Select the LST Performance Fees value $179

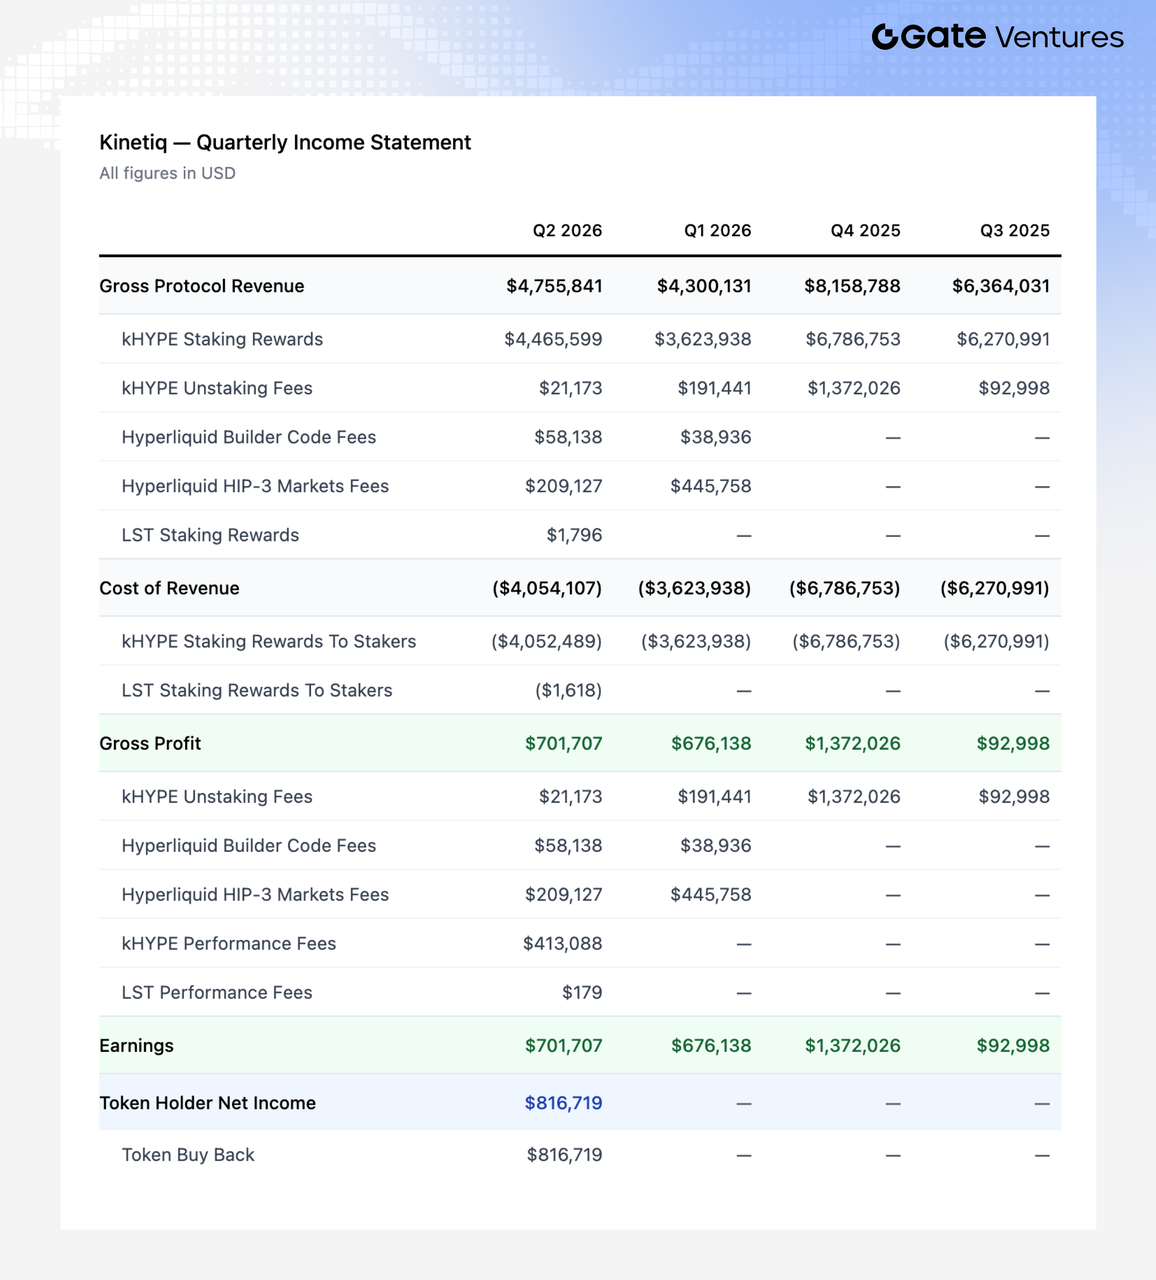pyautogui.click(x=582, y=993)
